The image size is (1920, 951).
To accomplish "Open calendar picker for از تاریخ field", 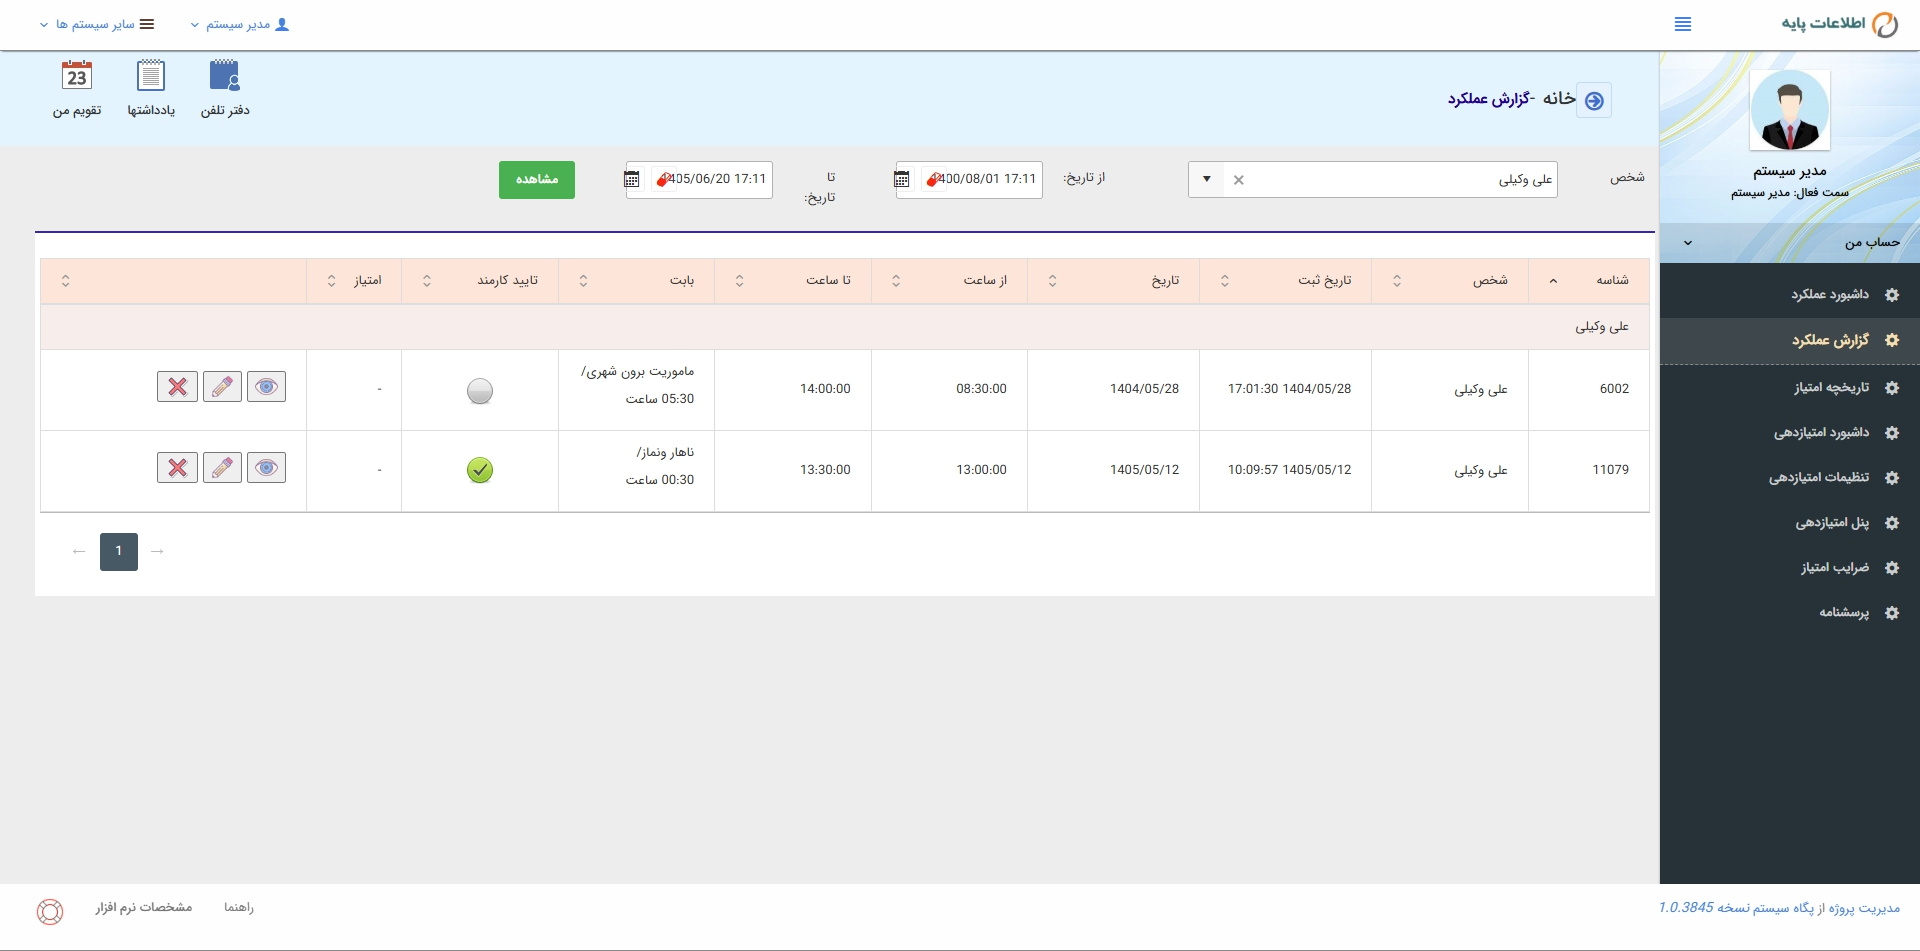I will click(x=902, y=179).
